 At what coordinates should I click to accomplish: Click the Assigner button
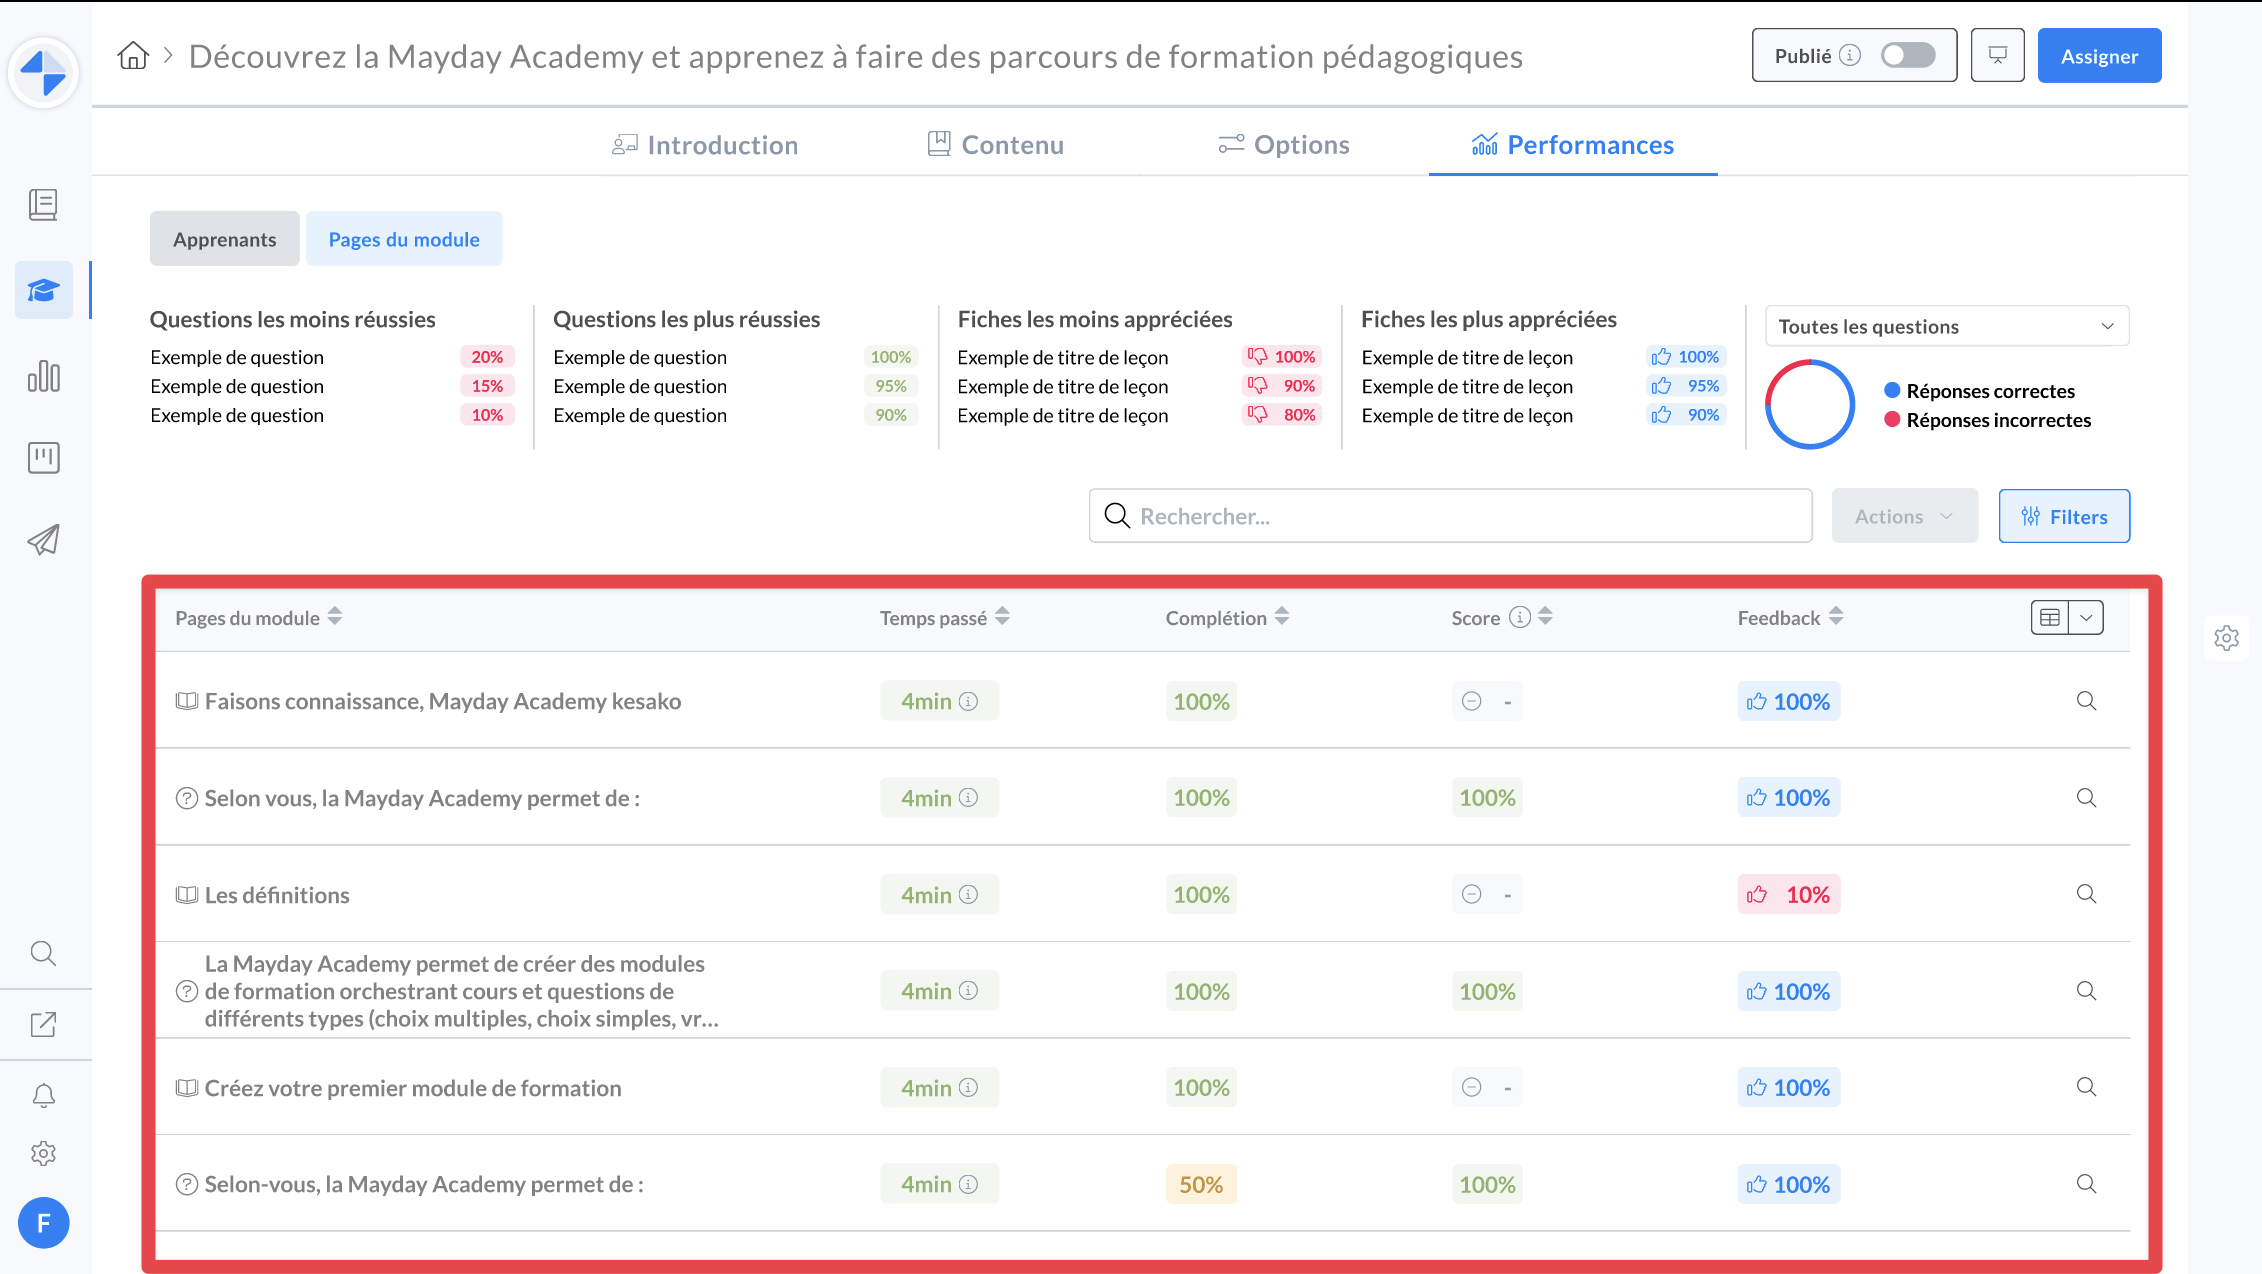pyautogui.click(x=2098, y=56)
